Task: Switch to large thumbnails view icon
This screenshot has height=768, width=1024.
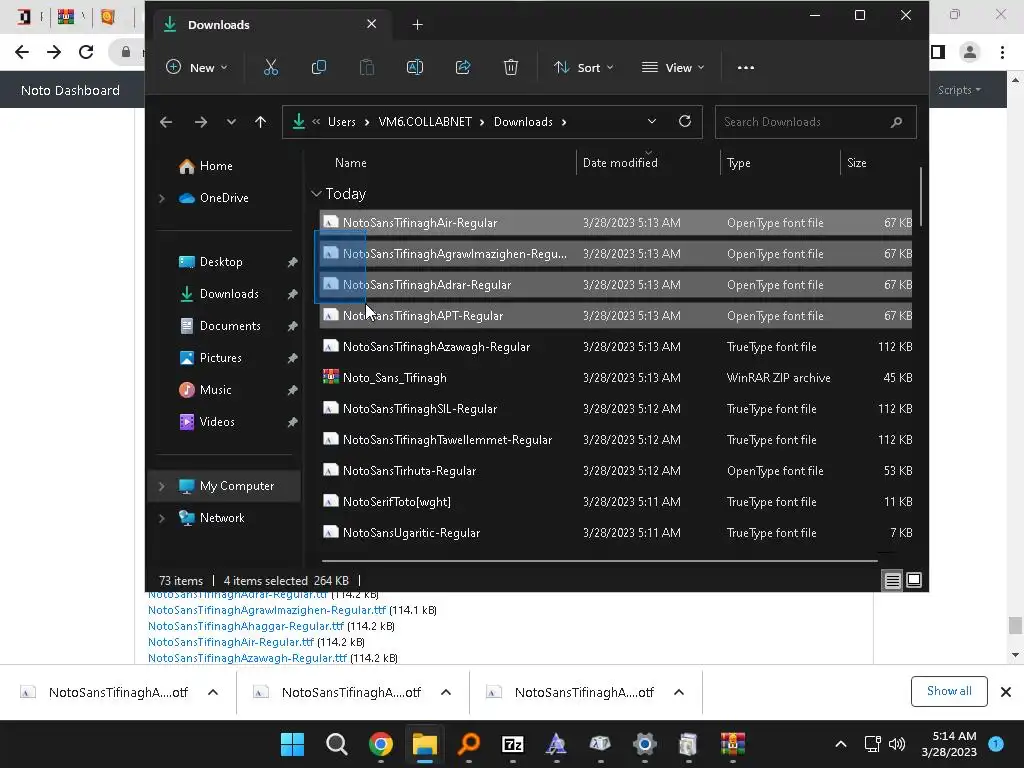Action: tap(914, 580)
